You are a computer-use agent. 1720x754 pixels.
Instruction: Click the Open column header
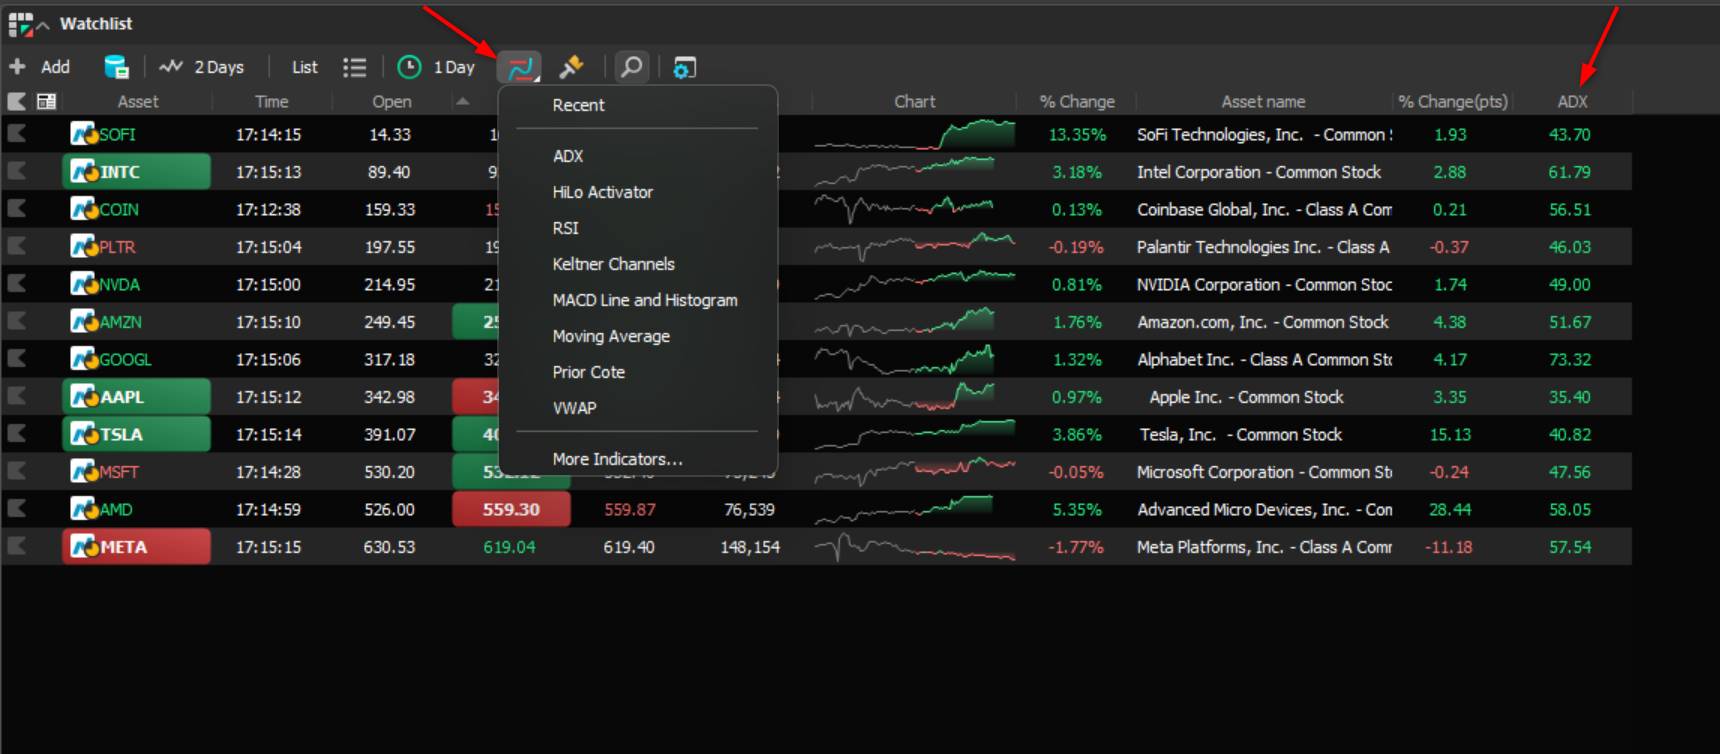[x=392, y=102]
